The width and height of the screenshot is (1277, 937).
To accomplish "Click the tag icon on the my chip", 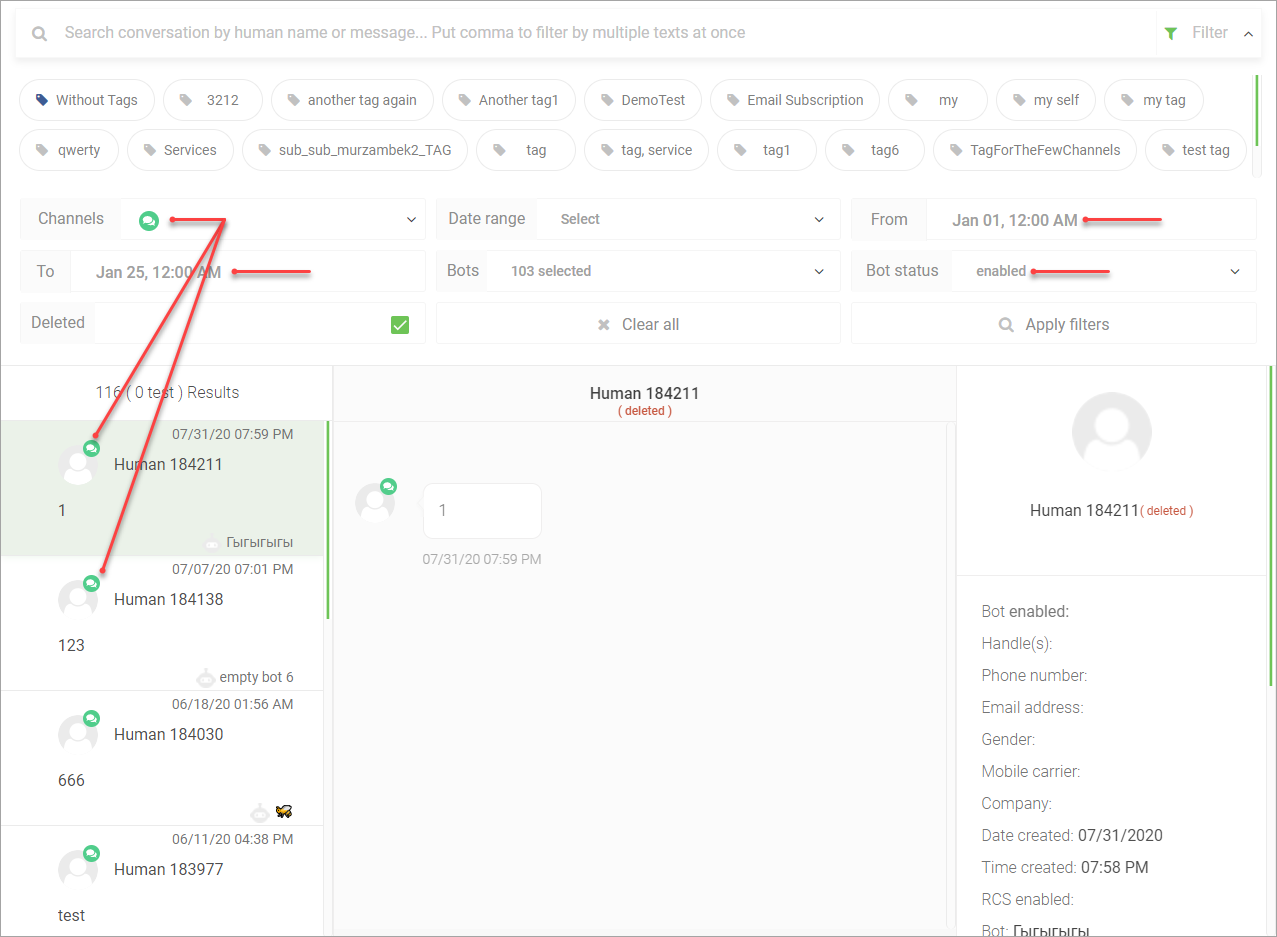I will click(911, 100).
